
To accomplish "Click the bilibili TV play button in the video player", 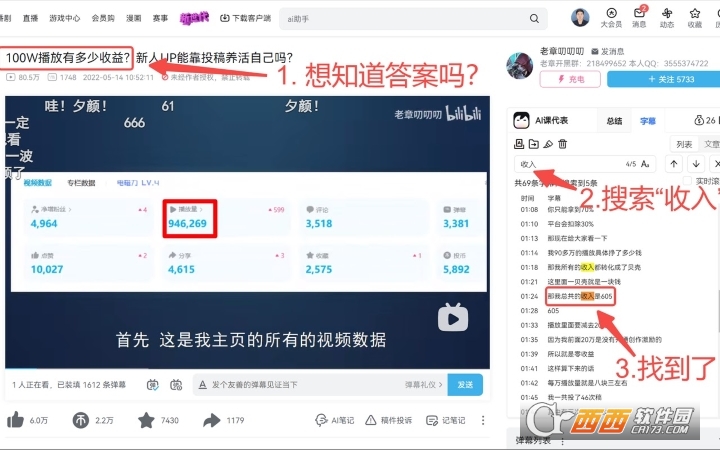I will 453,318.
